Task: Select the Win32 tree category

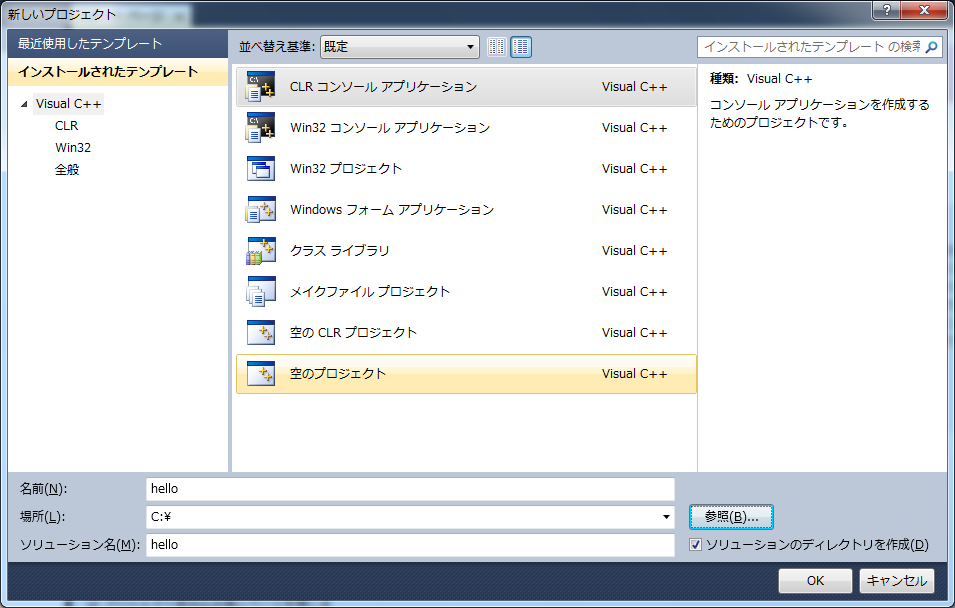Action: coord(72,147)
